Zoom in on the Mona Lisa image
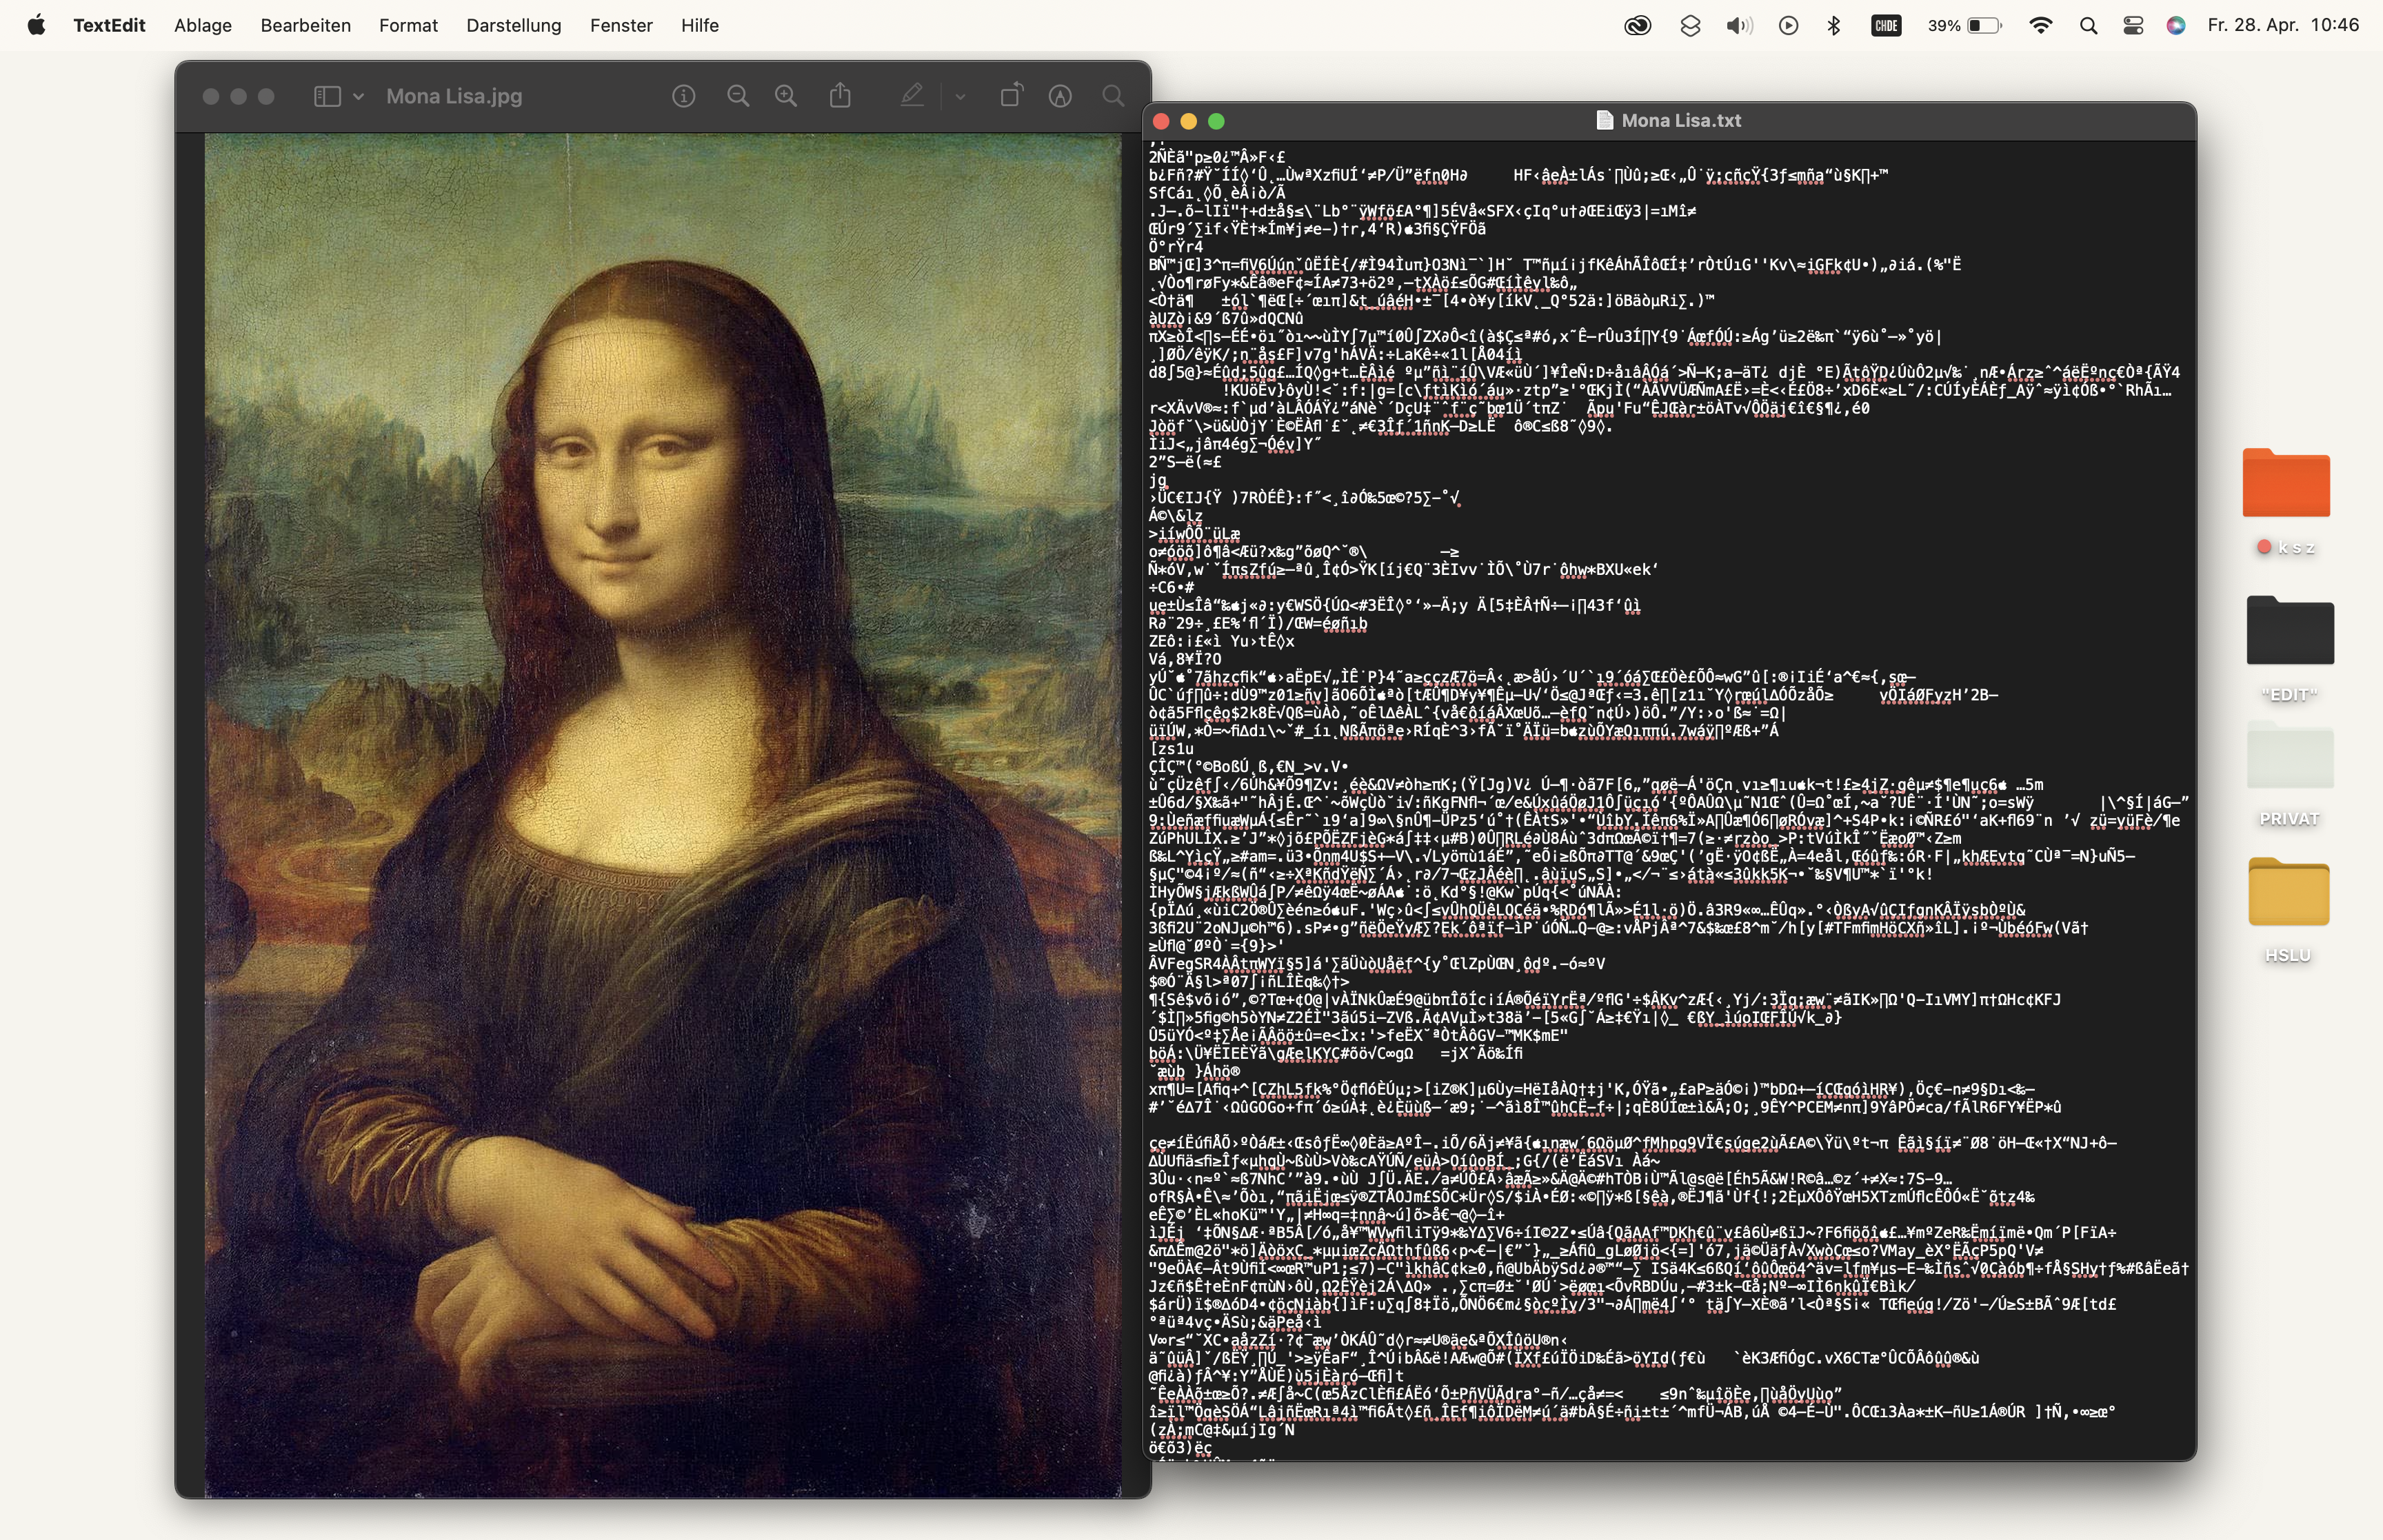The height and width of the screenshot is (1540, 2383). [786, 96]
